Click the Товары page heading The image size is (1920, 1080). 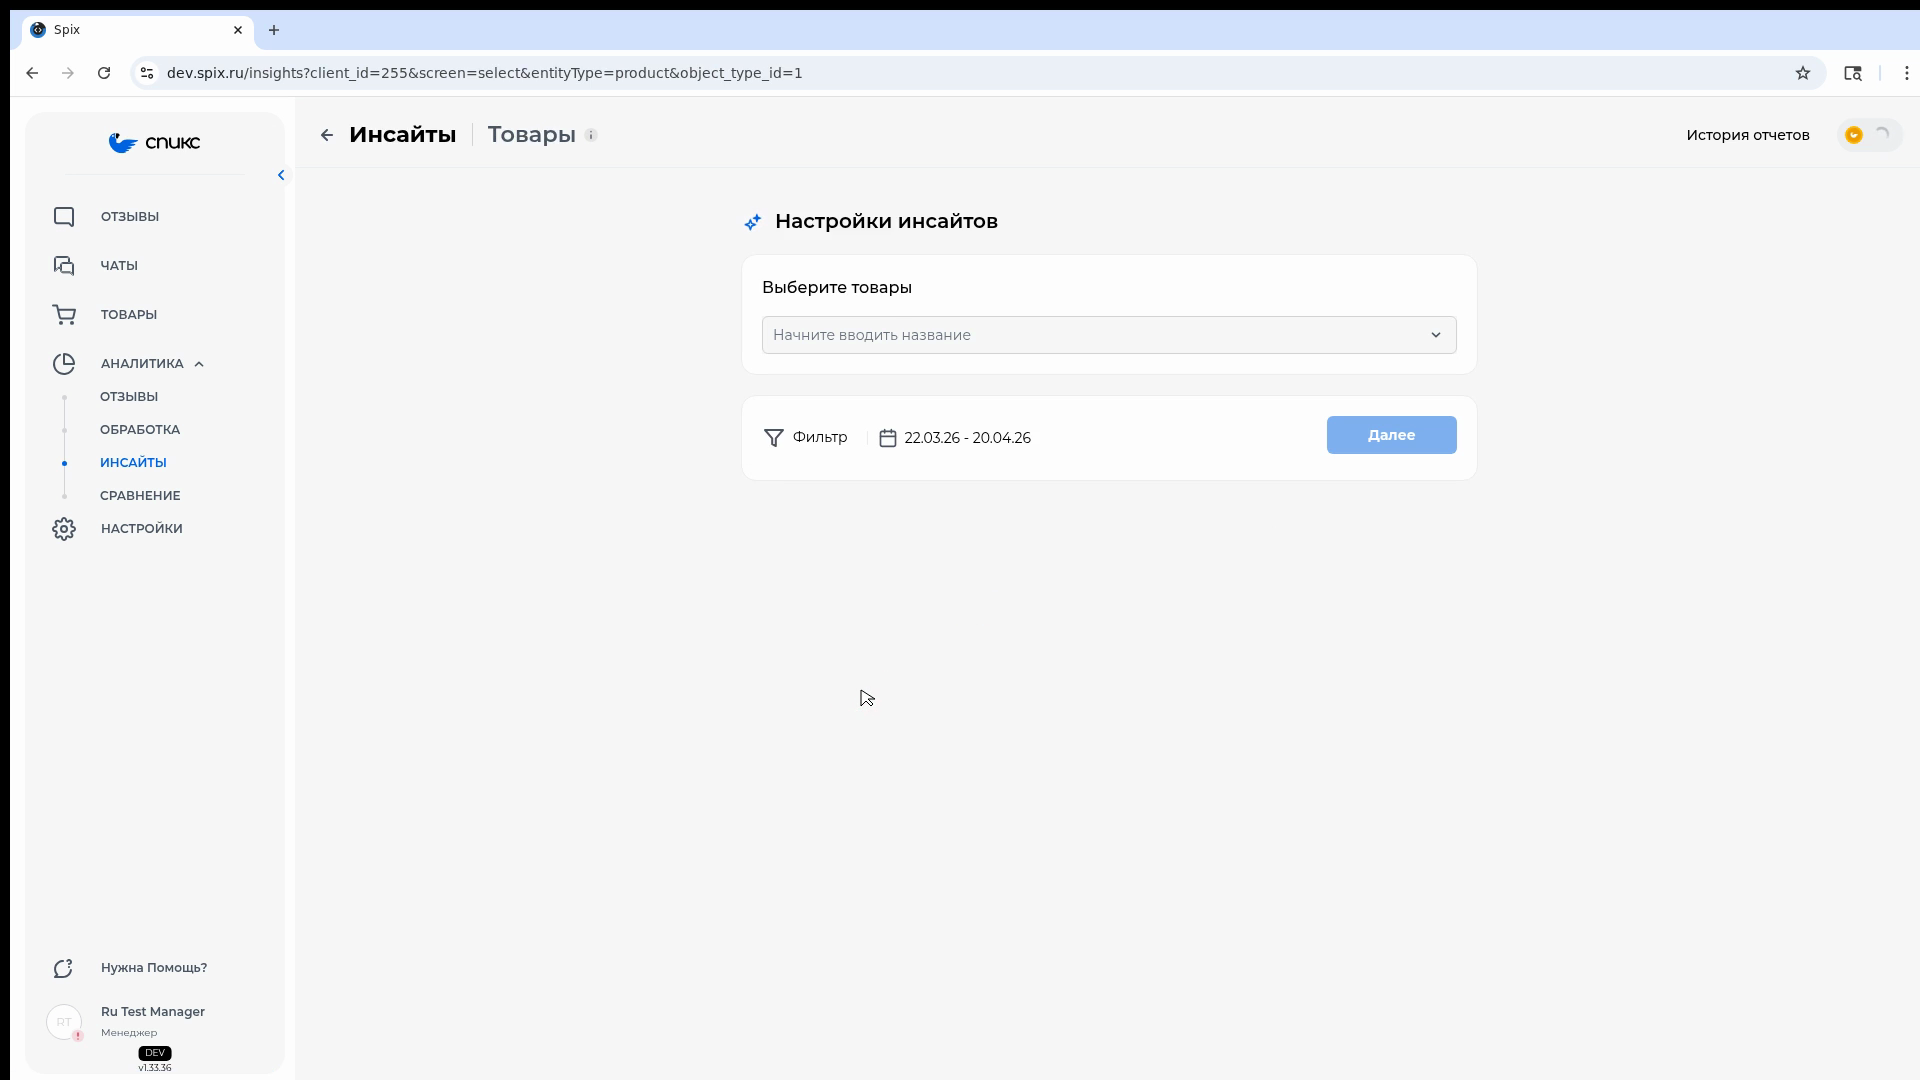(x=532, y=135)
